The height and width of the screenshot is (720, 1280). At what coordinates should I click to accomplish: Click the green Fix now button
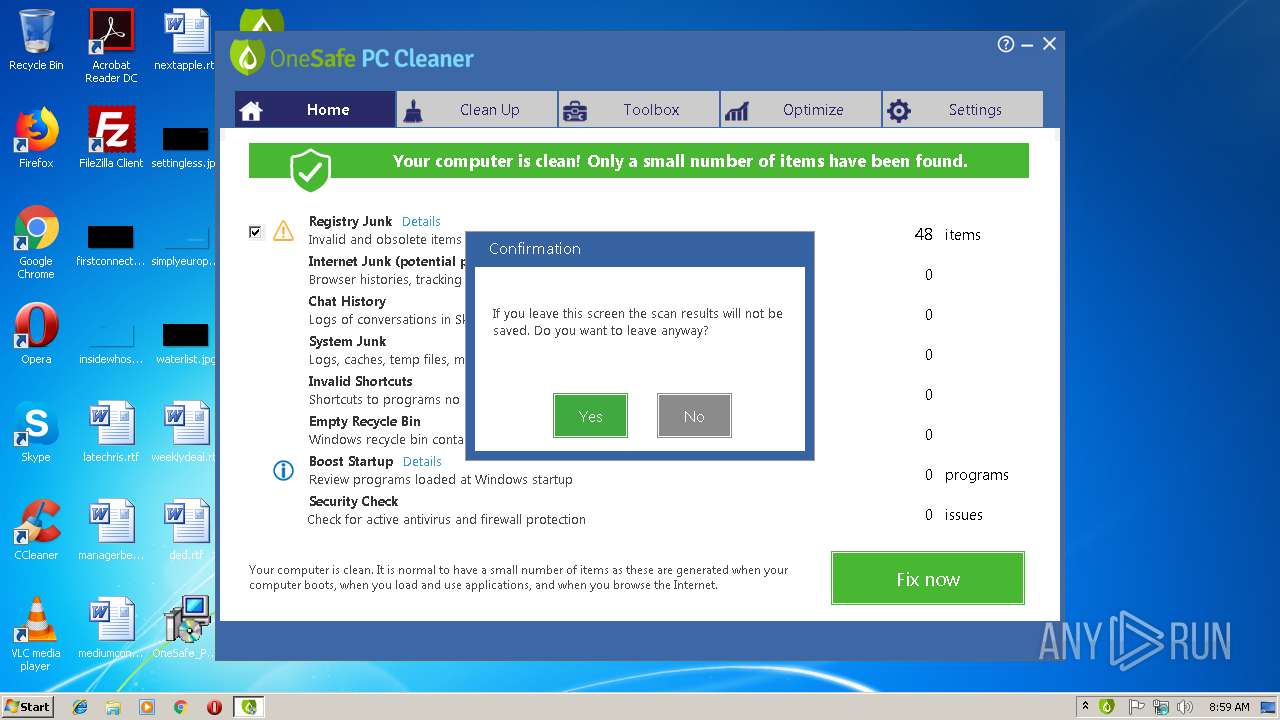[928, 578]
